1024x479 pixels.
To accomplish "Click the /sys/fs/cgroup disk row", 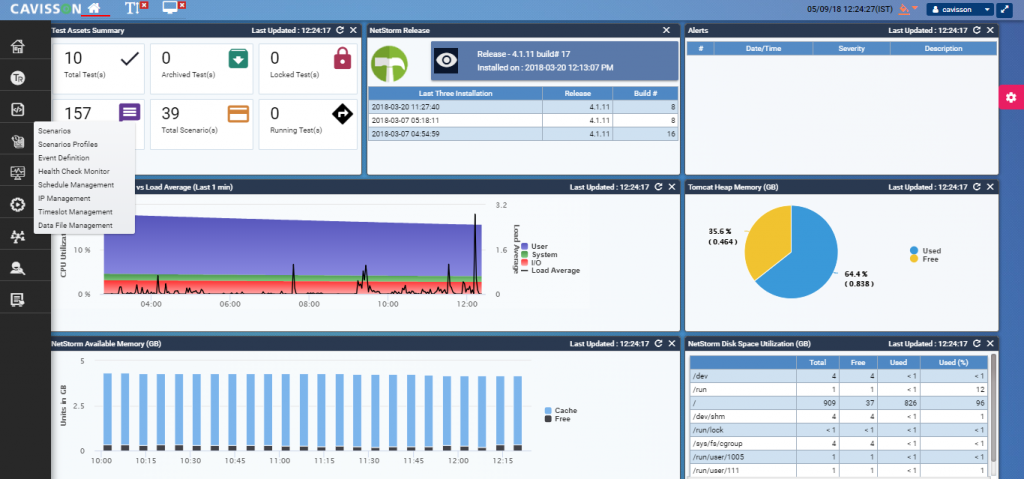I will pos(839,444).
